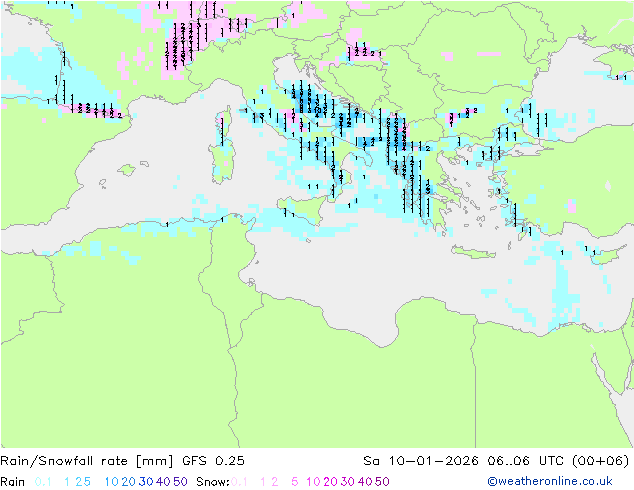This screenshot has height=490, width=634.
Task: Click the "Rain/Snowfall rate [mm]" title text
Action: (x=87, y=461)
